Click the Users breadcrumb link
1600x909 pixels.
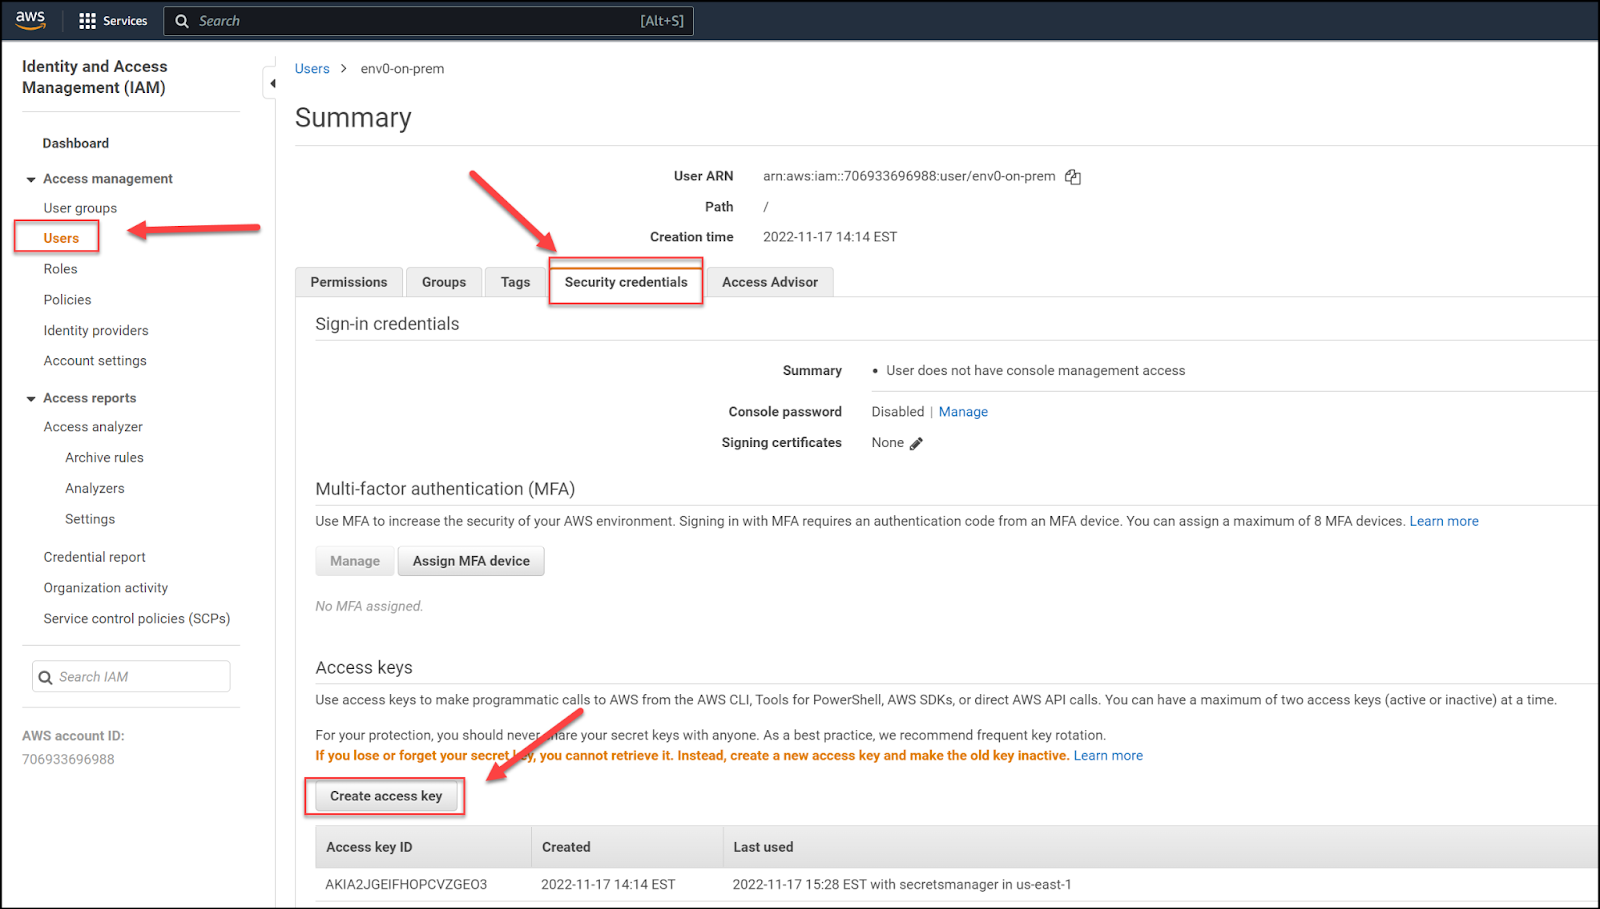312,69
